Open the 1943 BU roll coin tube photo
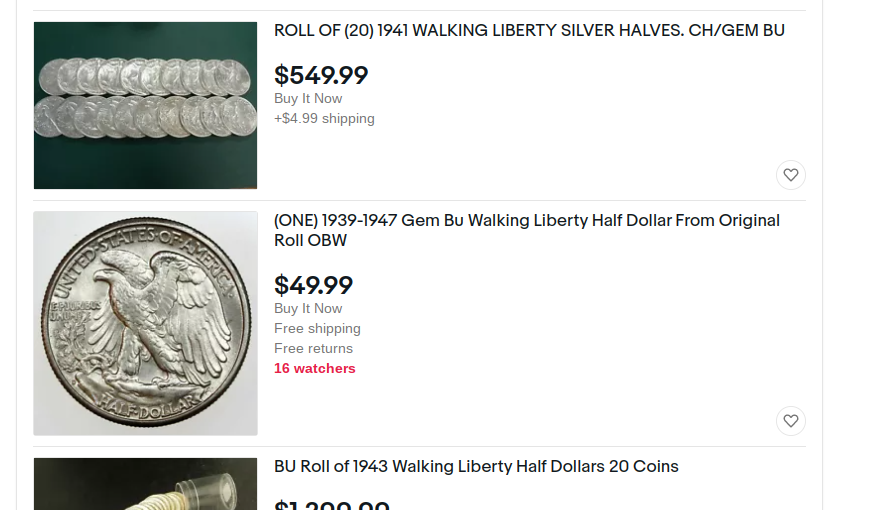This screenshot has width=873, height=510. [145, 485]
